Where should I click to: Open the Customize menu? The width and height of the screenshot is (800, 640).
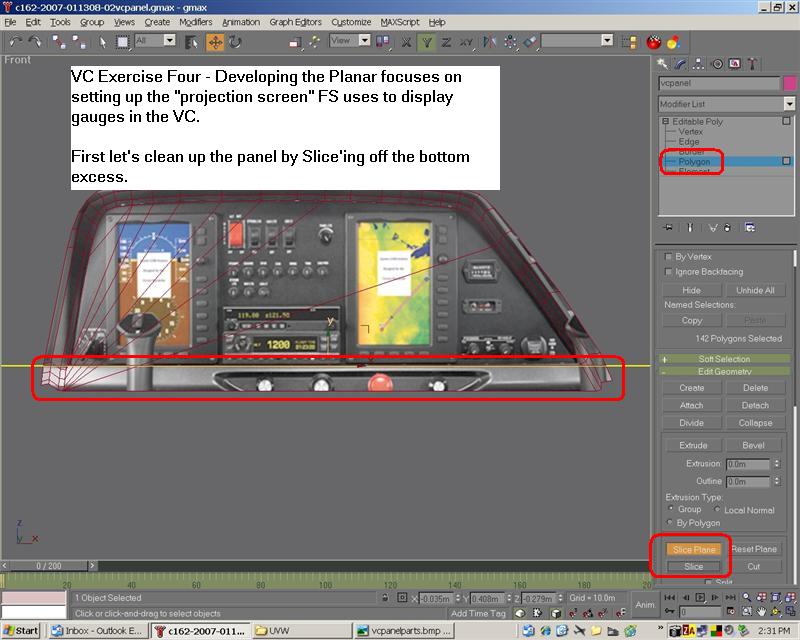pyautogui.click(x=351, y=22)
